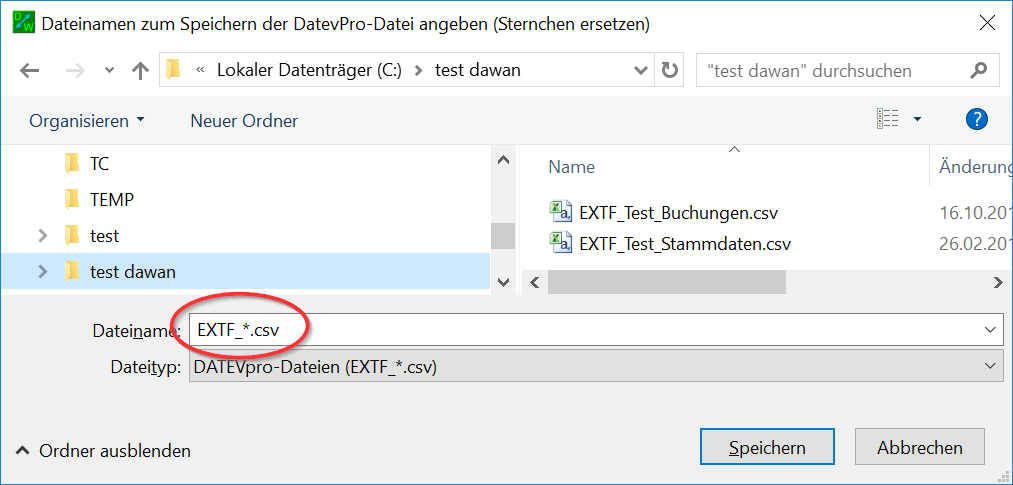
Task: Open the Organisieren menu
Action: pos(87,121)
